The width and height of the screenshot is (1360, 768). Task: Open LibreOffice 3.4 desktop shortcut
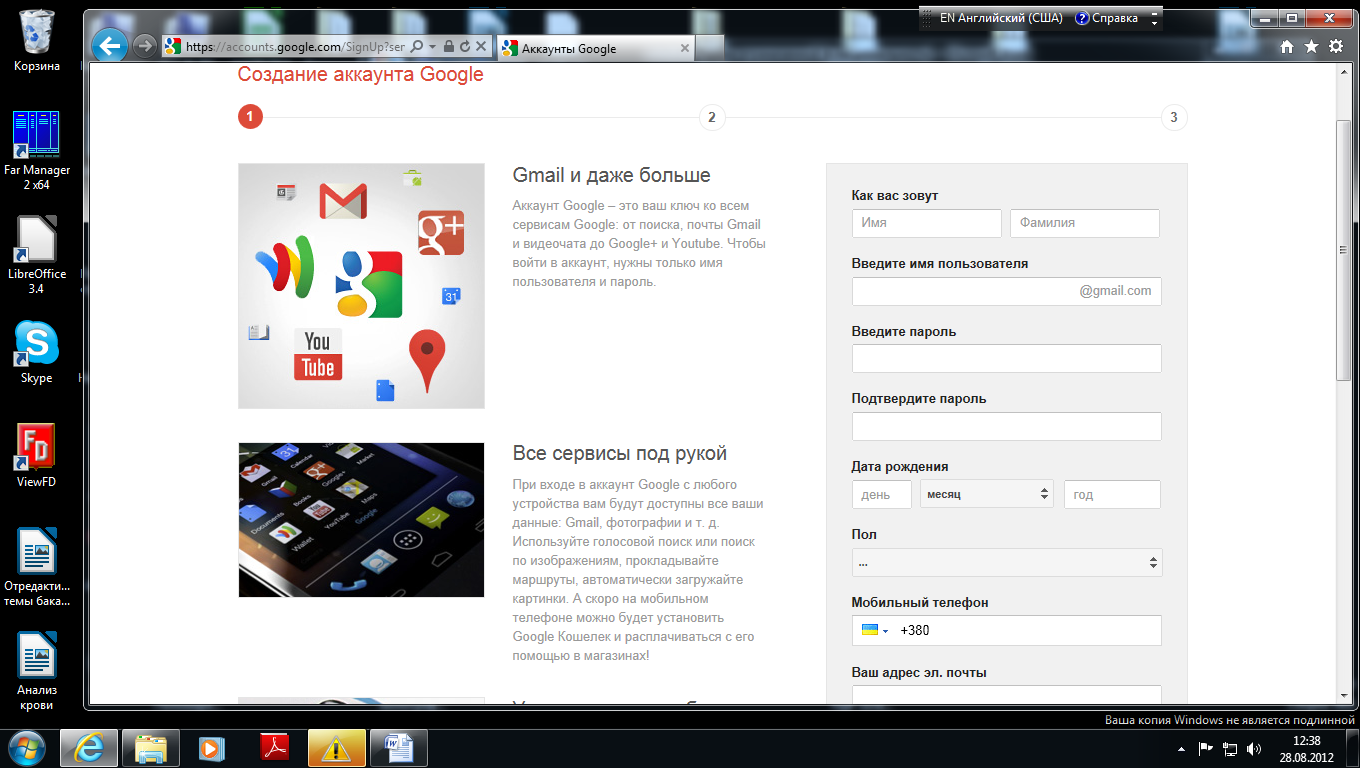(37, 255)
